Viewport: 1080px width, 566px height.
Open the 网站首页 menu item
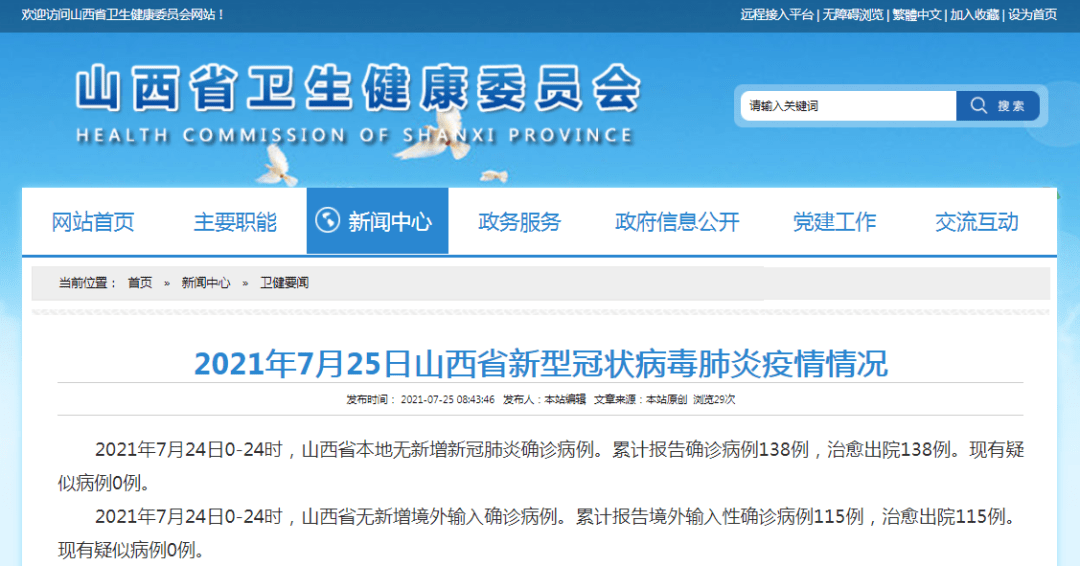93,222
